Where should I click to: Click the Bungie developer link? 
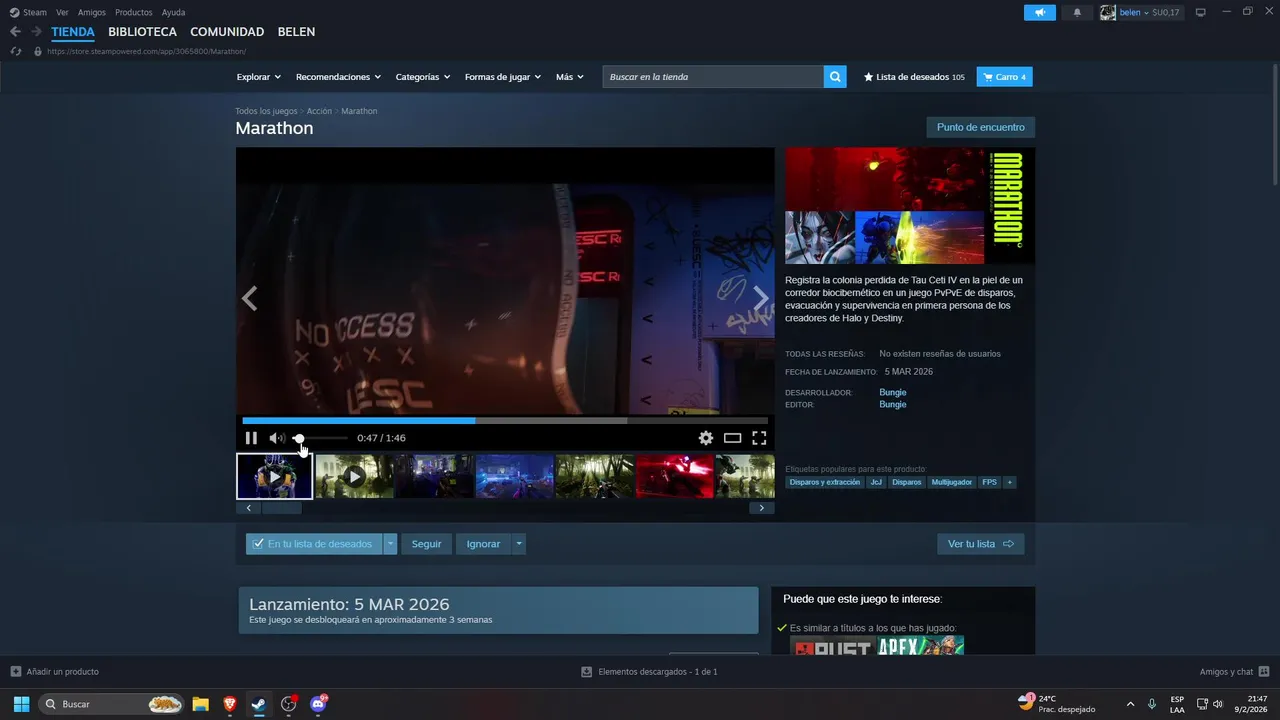893,392
